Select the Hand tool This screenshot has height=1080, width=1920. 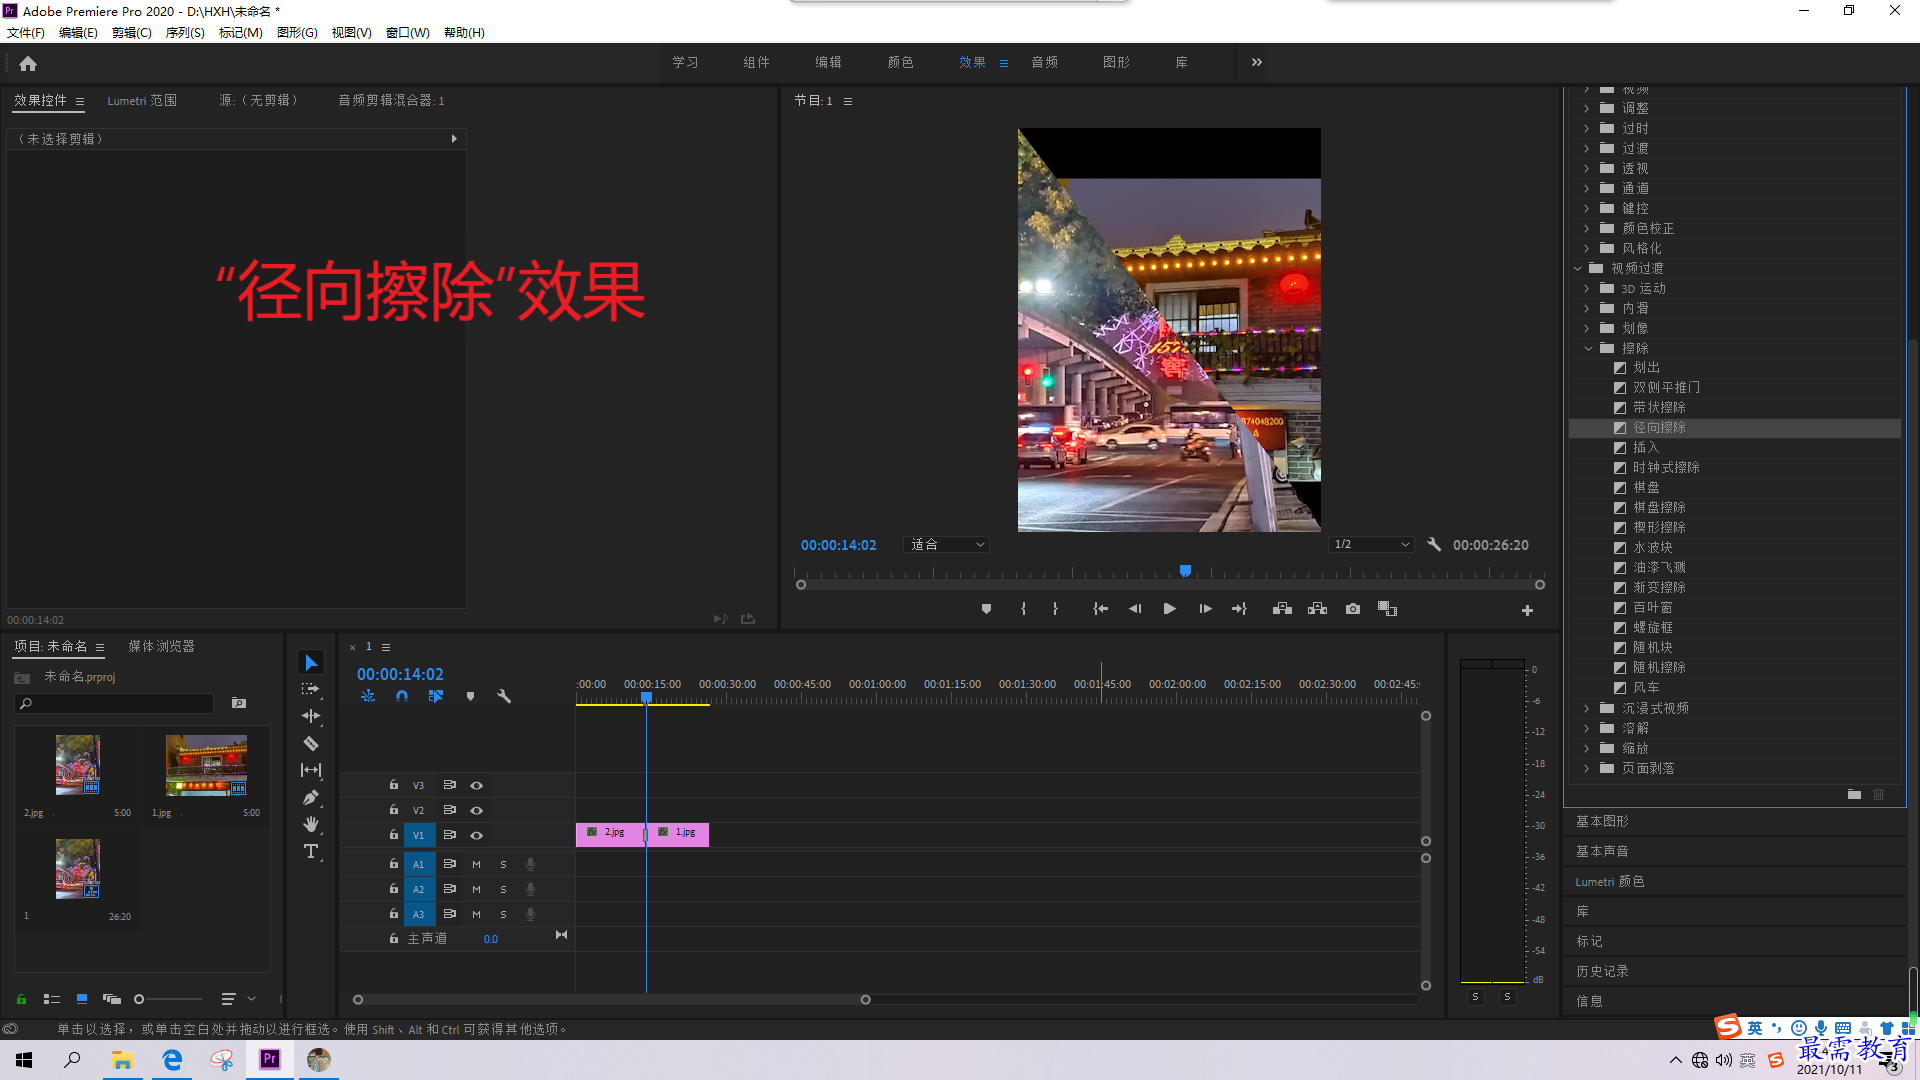[x=311, y=824]
